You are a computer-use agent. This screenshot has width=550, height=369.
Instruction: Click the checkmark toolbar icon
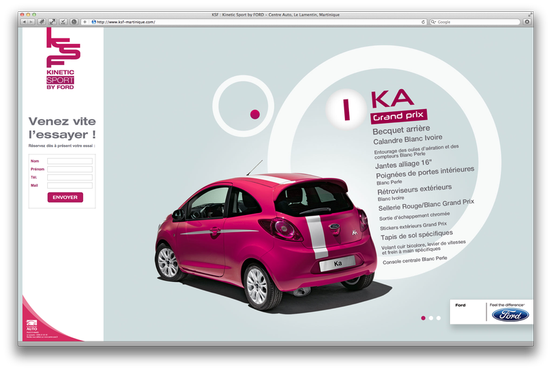(x=63, y=22)
